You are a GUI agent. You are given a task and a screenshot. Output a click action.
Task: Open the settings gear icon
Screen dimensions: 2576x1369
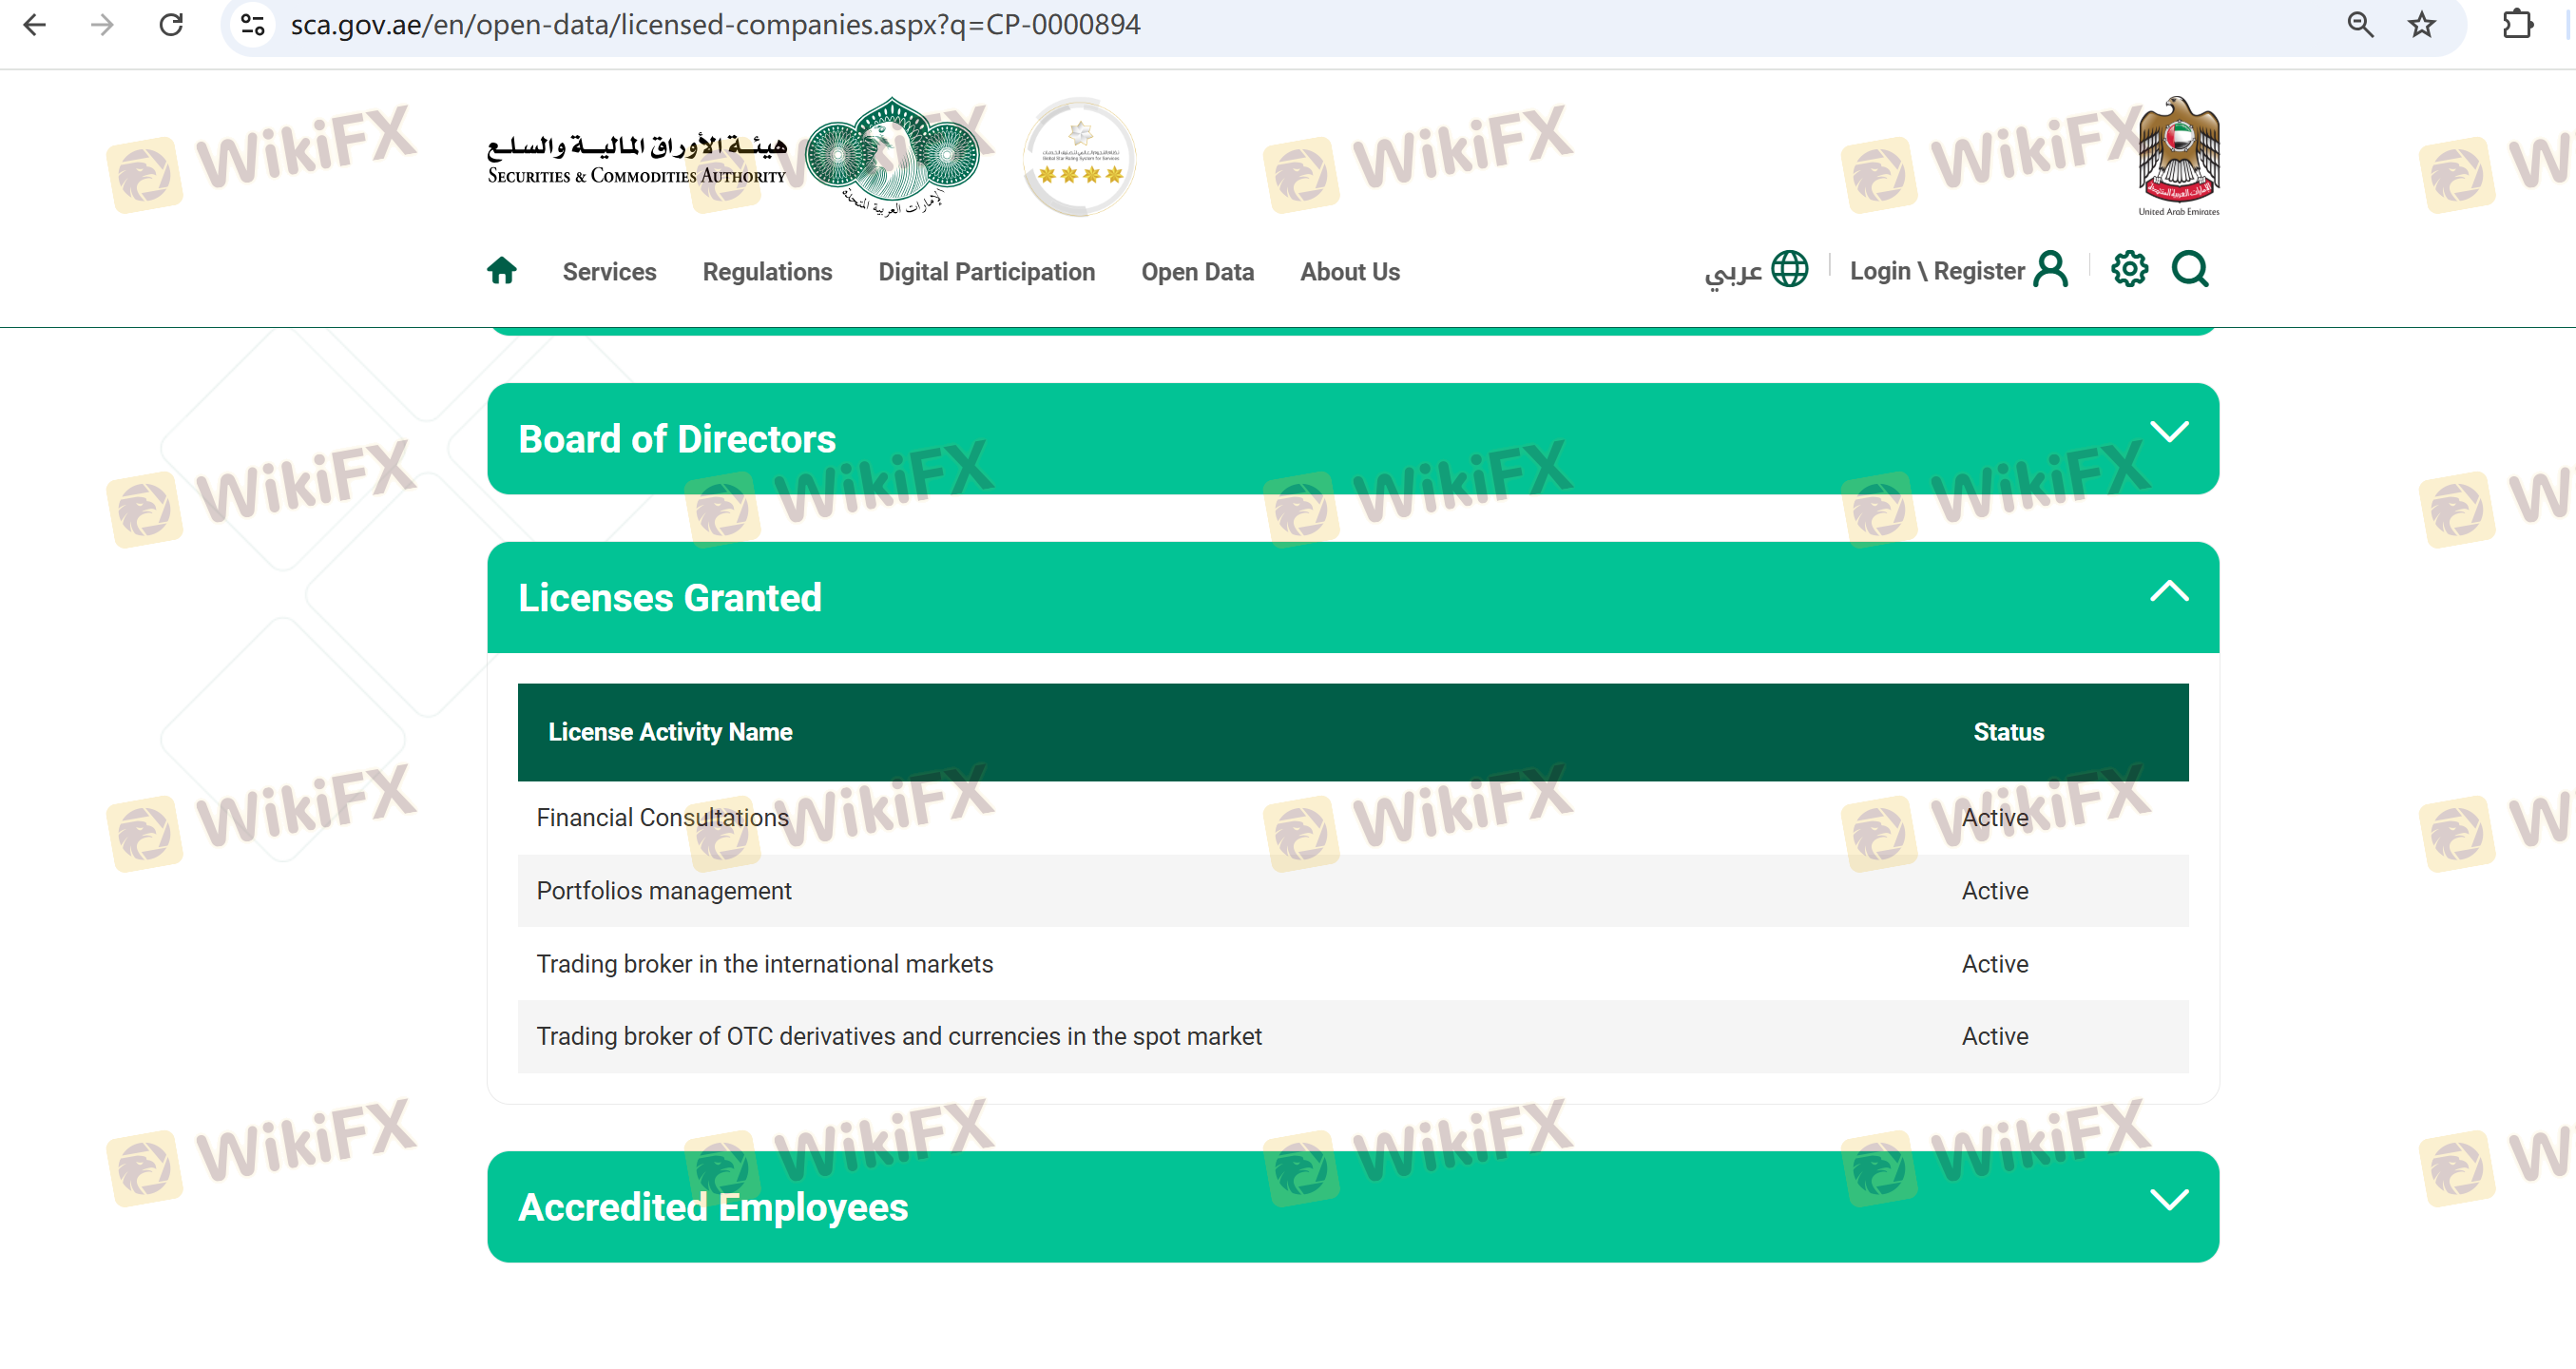(x=2129, y=269)
